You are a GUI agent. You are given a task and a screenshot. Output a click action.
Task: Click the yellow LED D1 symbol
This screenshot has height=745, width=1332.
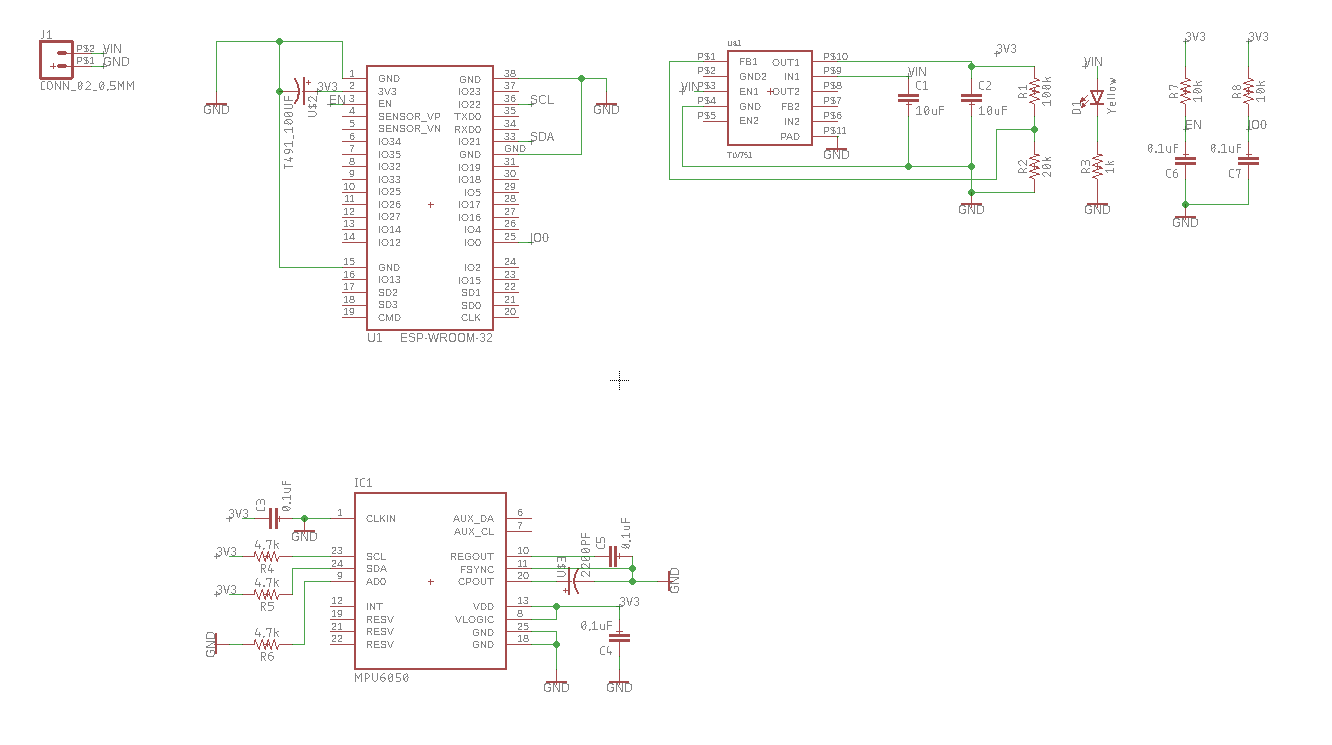pos(1097,98)
